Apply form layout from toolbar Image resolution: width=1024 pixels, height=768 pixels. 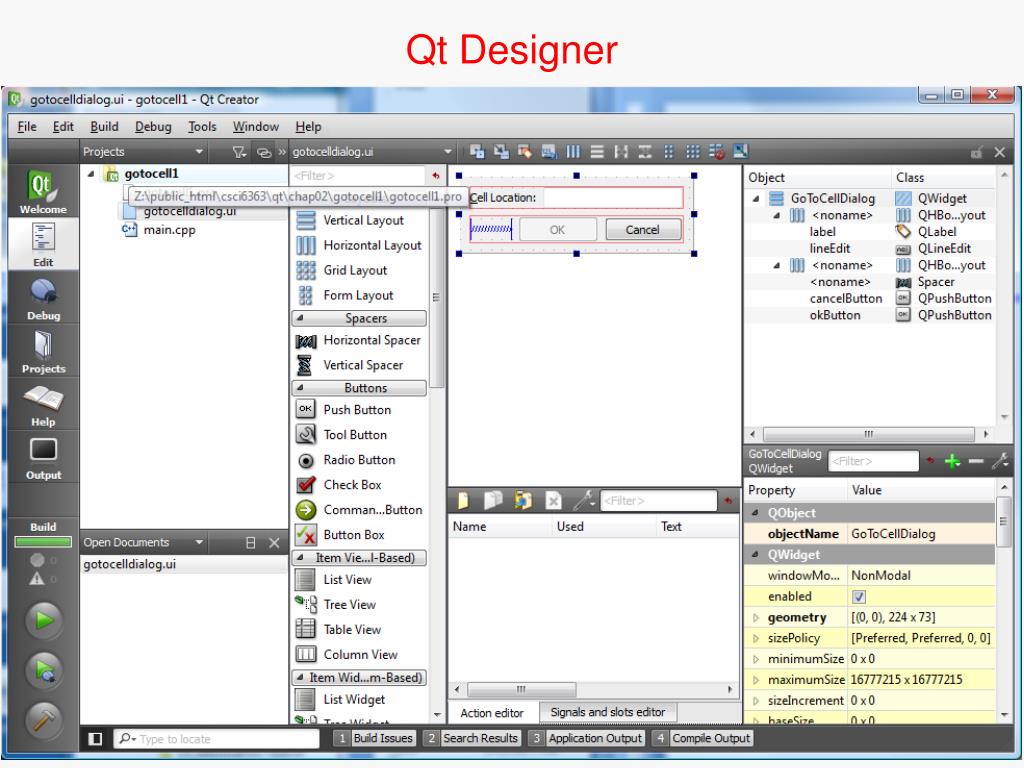[669, 152]
